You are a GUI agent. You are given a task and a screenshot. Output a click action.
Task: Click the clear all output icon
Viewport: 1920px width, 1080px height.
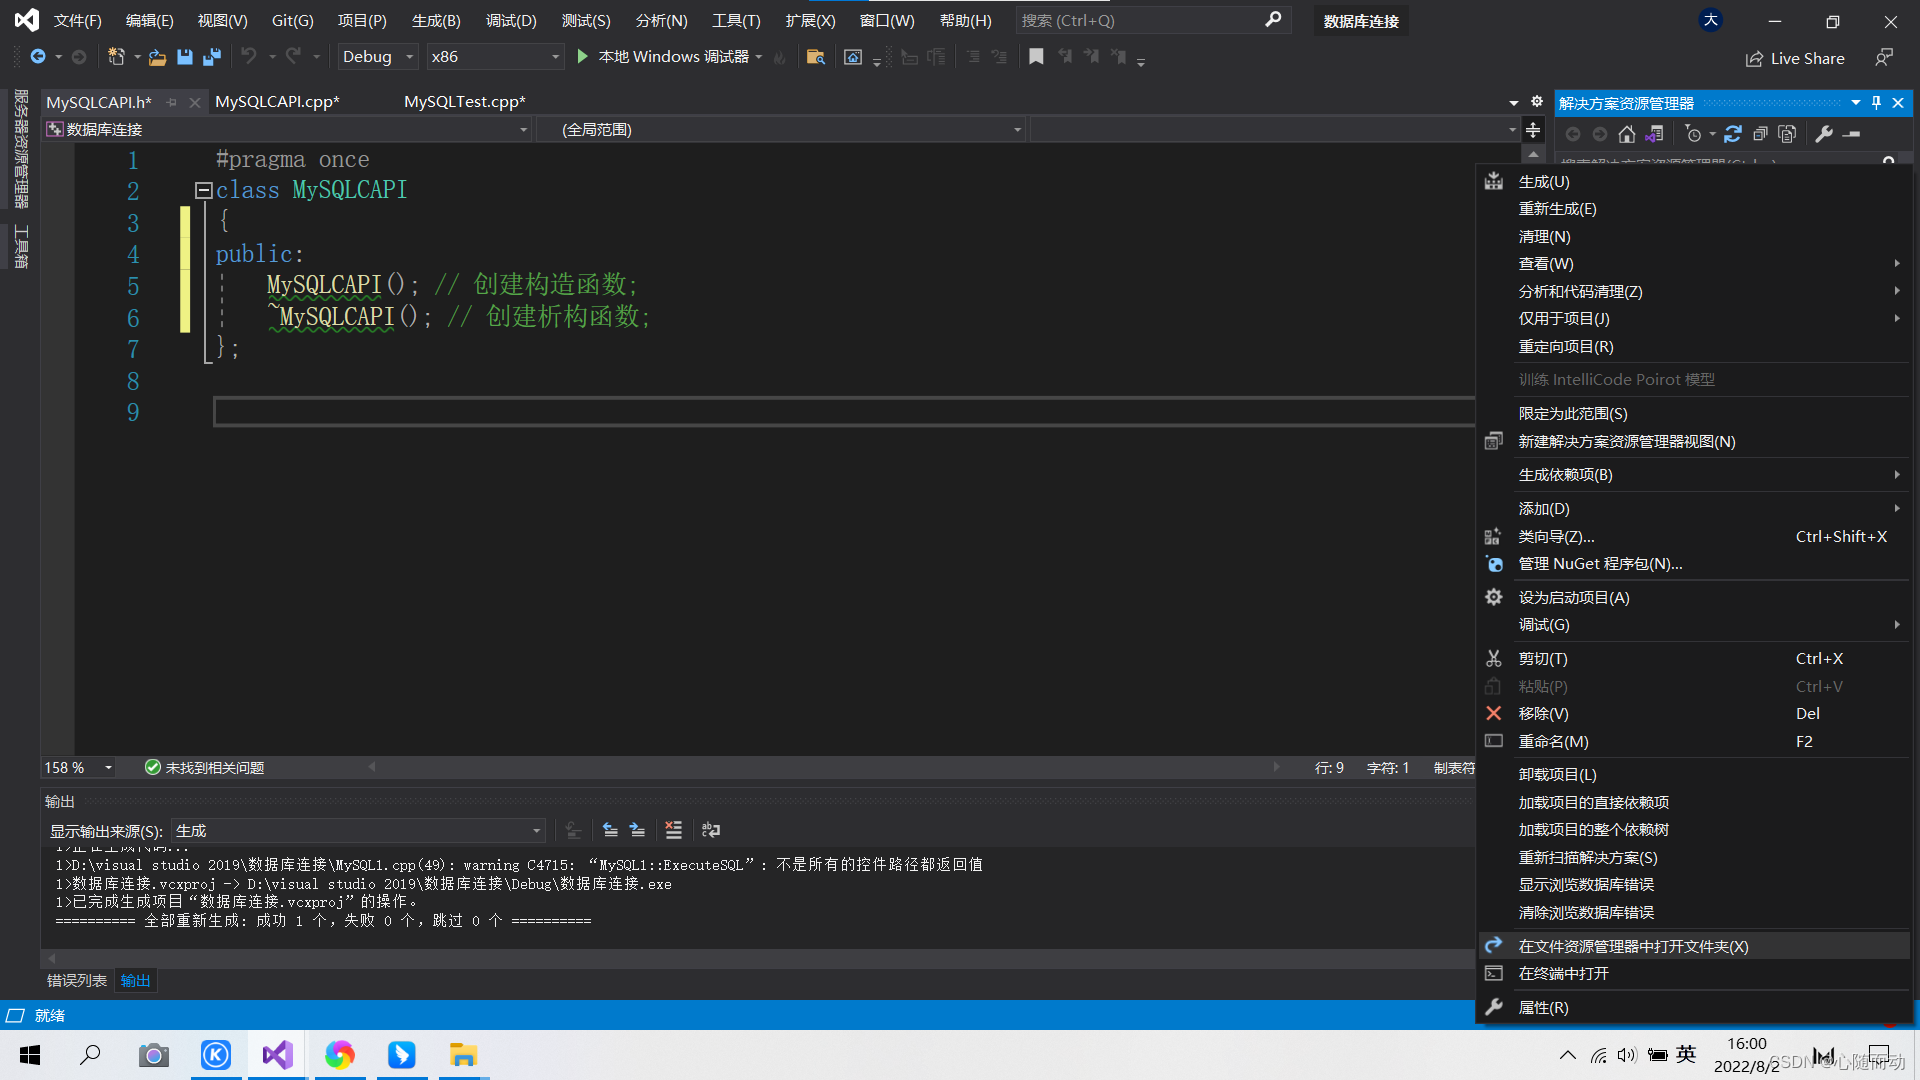pyautogui.click(x=673, y=830)
